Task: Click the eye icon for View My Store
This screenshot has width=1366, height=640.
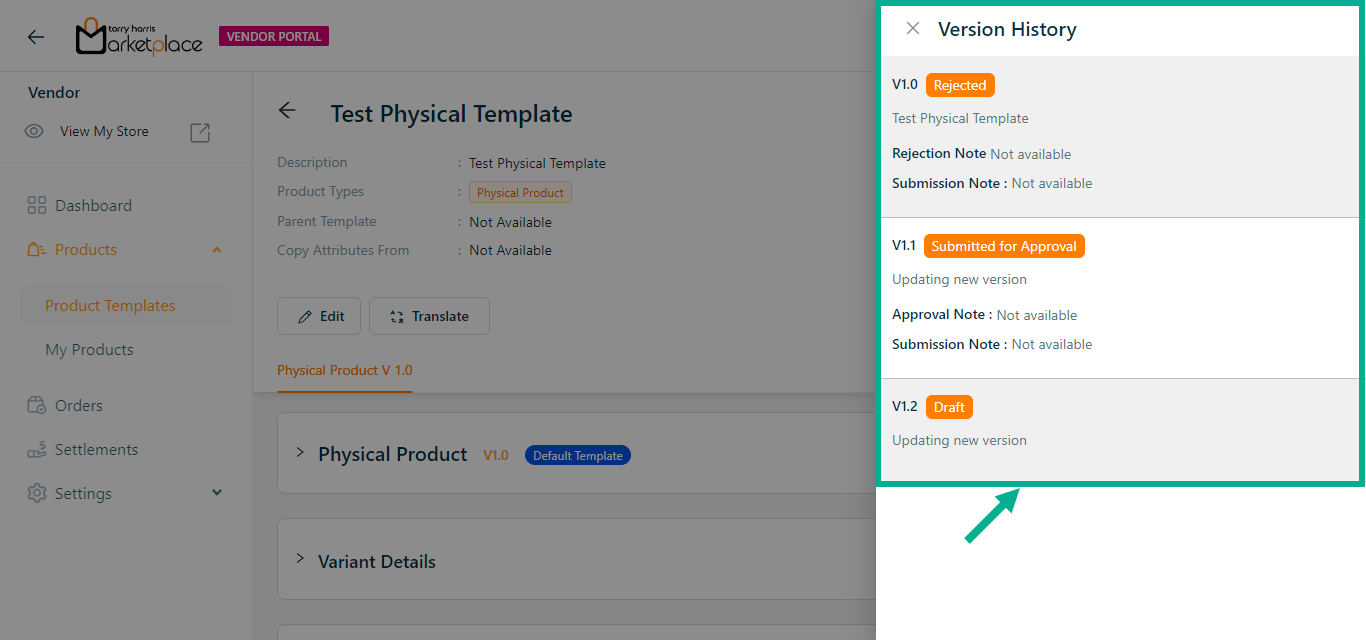Action: [x=34, y=131]
